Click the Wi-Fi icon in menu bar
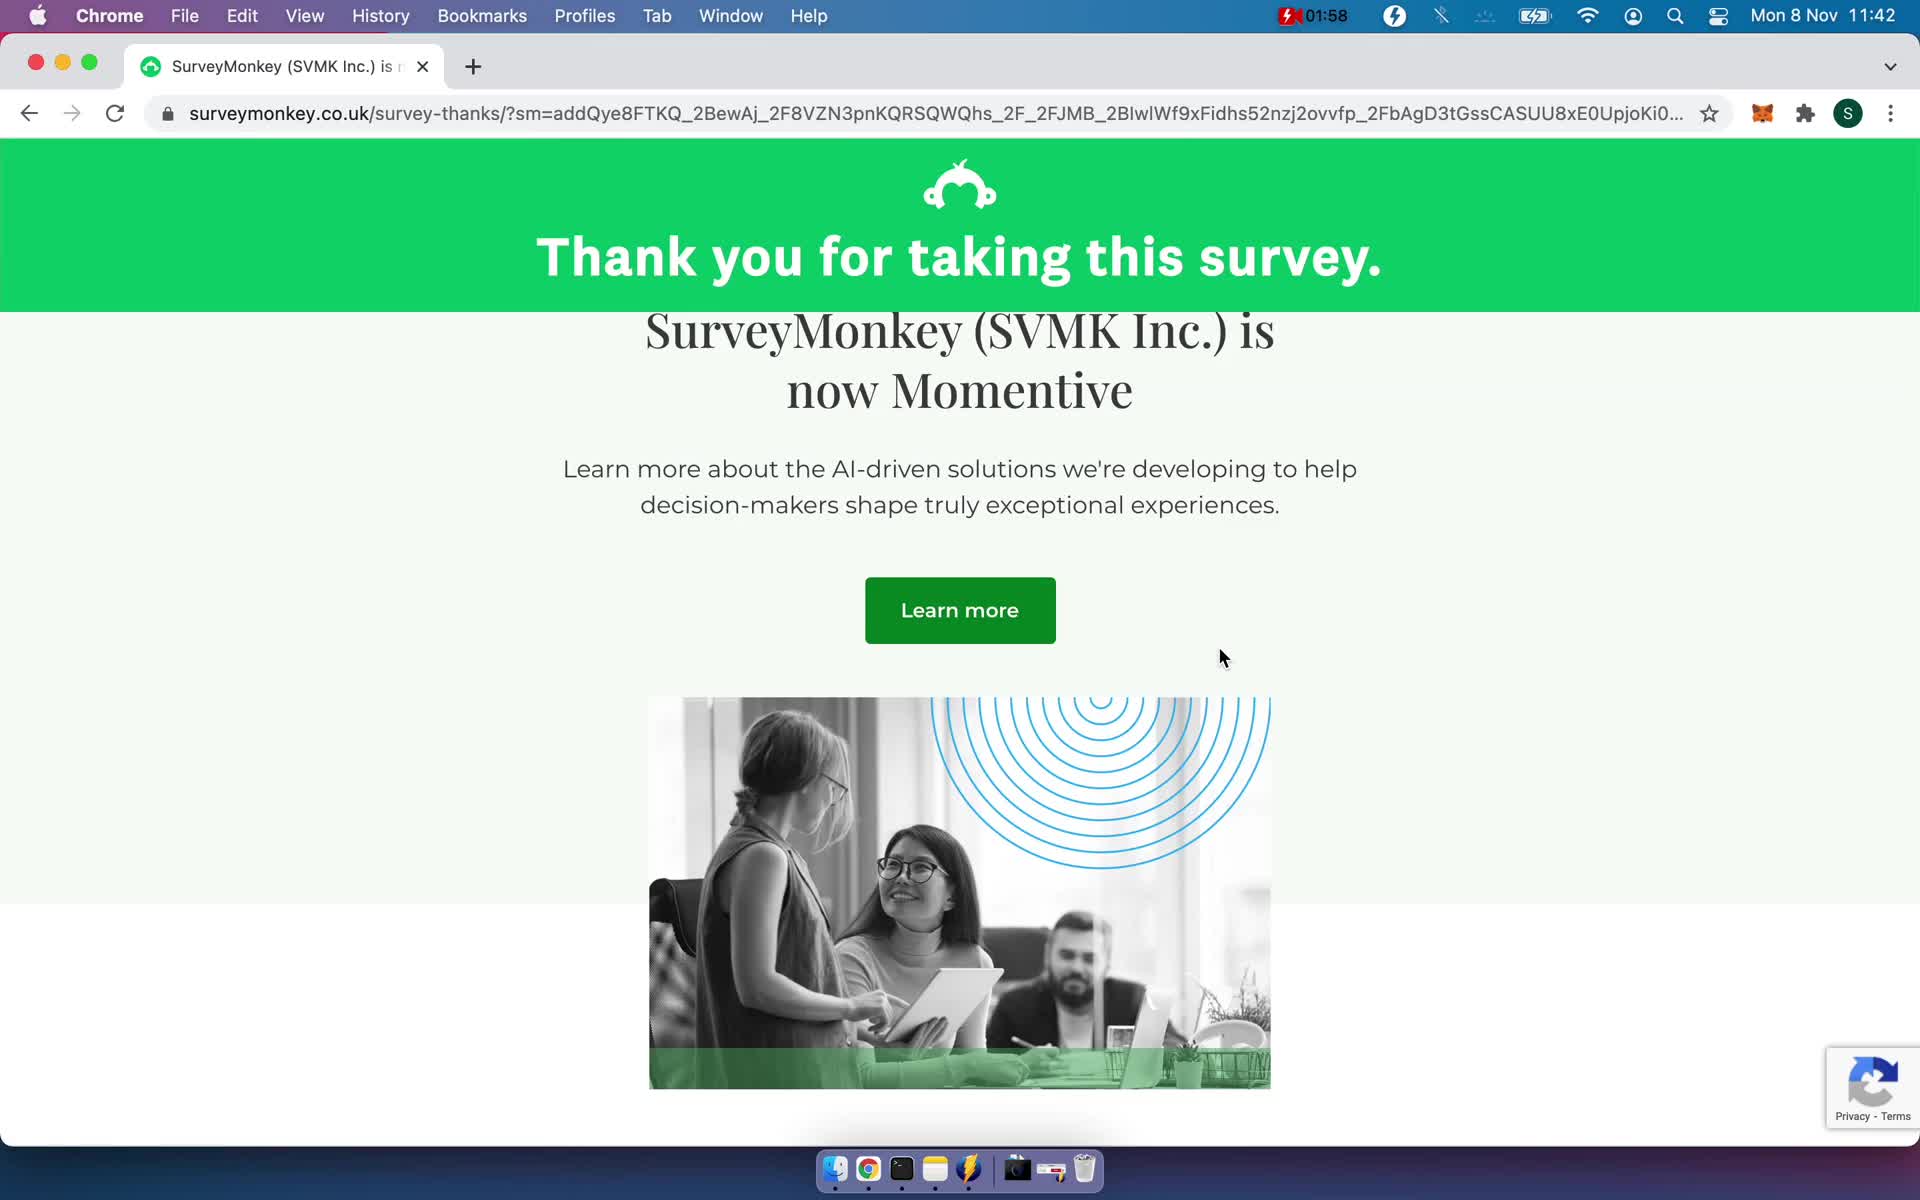This screenshot has width=1920, height=1200. [x=1587, y=15]
